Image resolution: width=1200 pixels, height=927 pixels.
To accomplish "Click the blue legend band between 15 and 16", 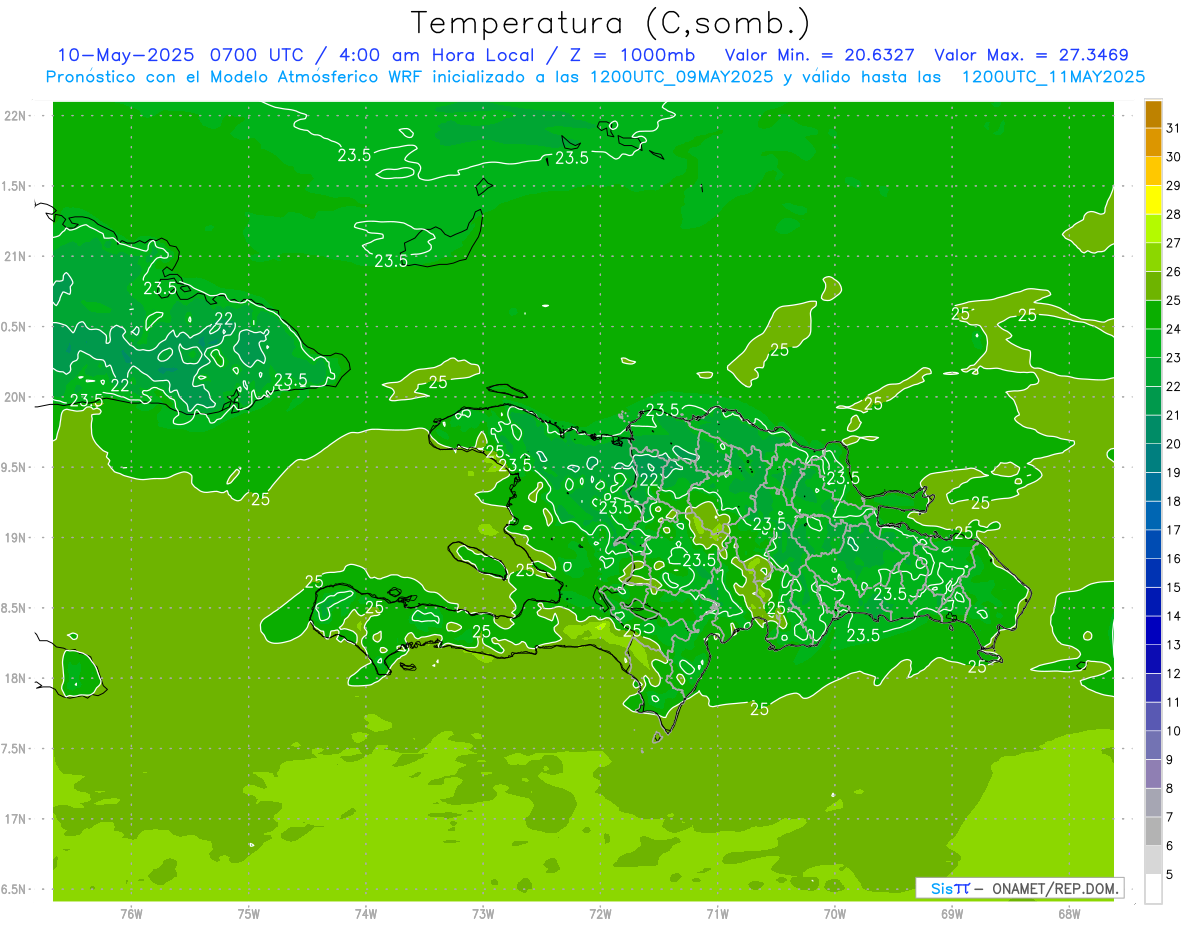I will (1153, 573).
